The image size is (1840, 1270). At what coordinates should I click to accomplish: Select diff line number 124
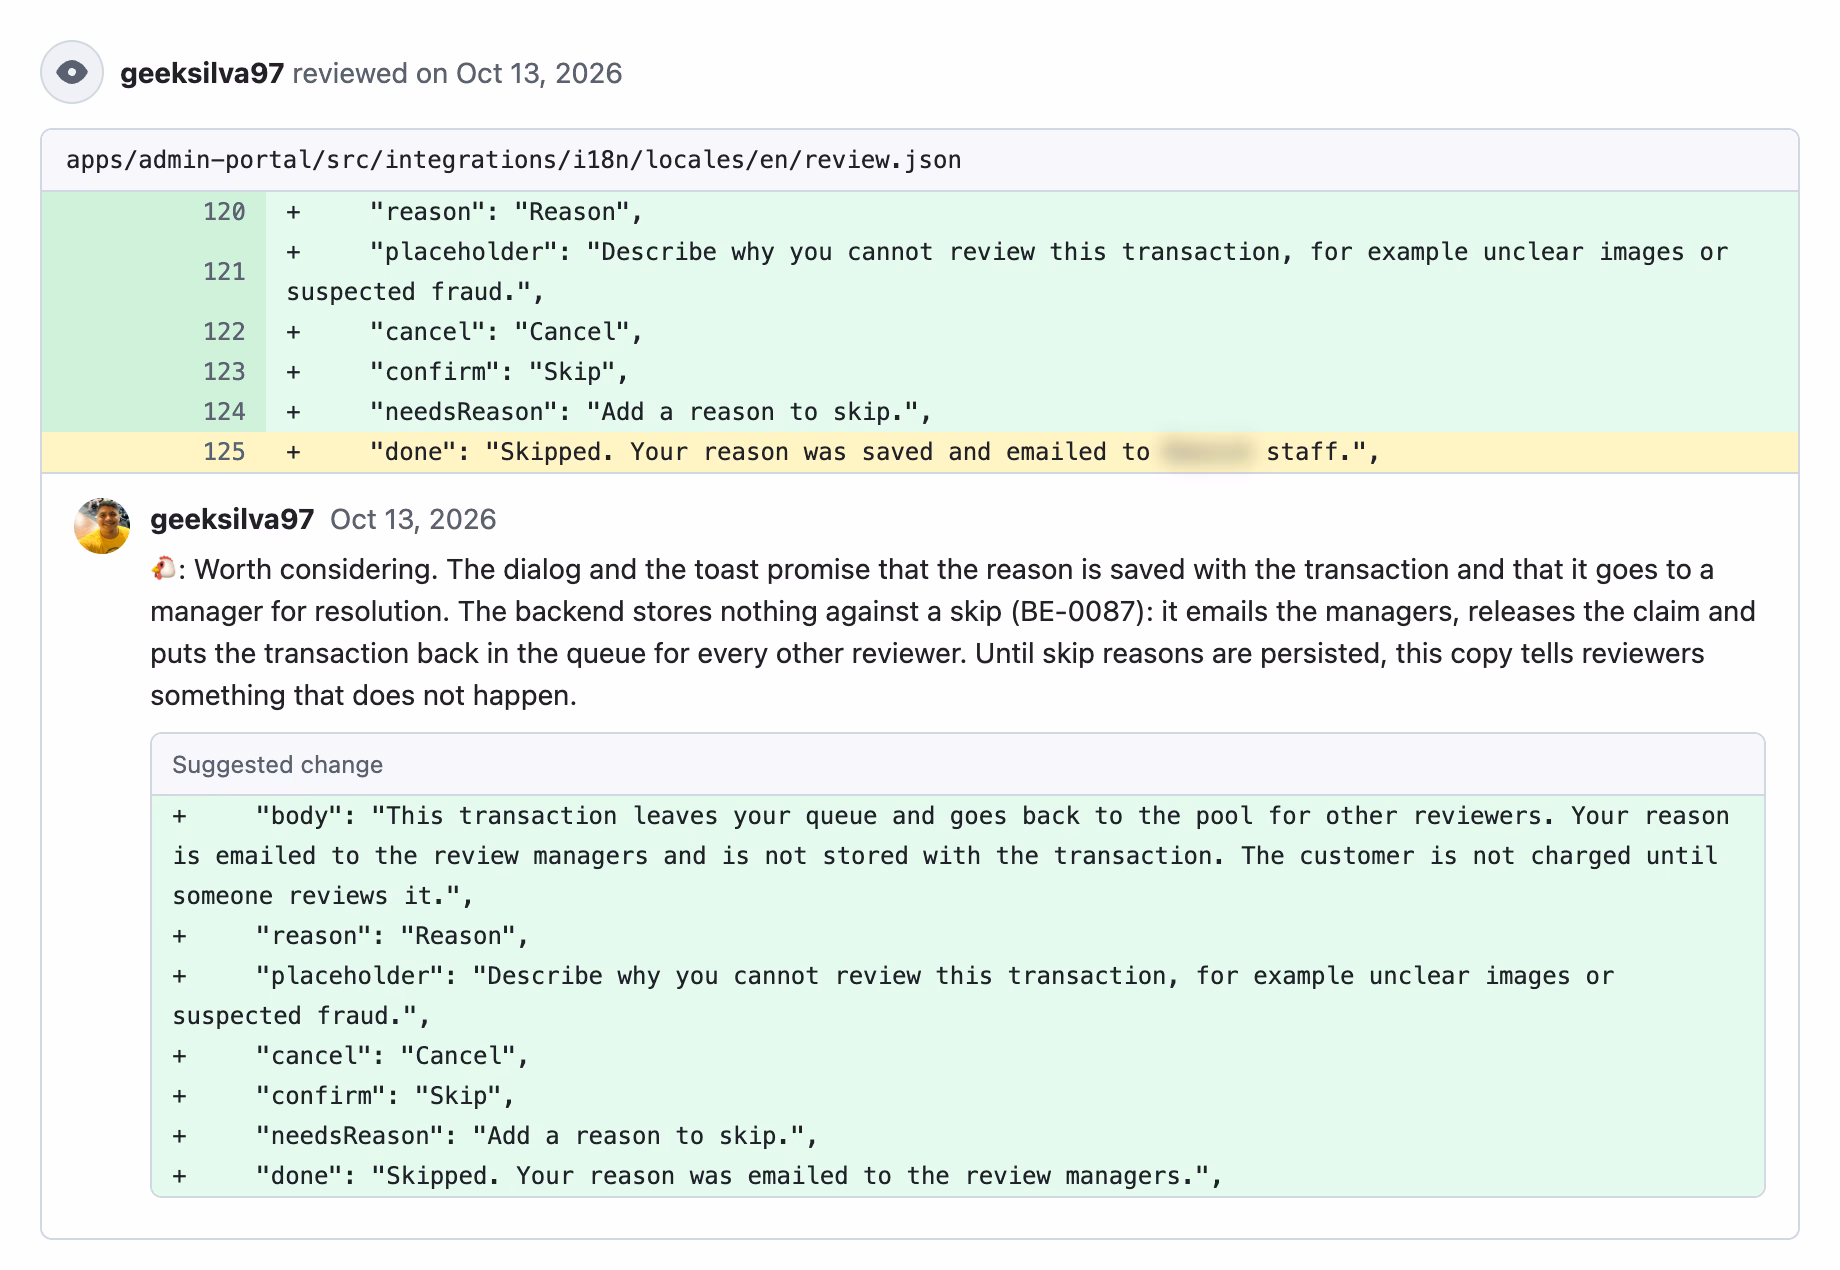point(224,412)
